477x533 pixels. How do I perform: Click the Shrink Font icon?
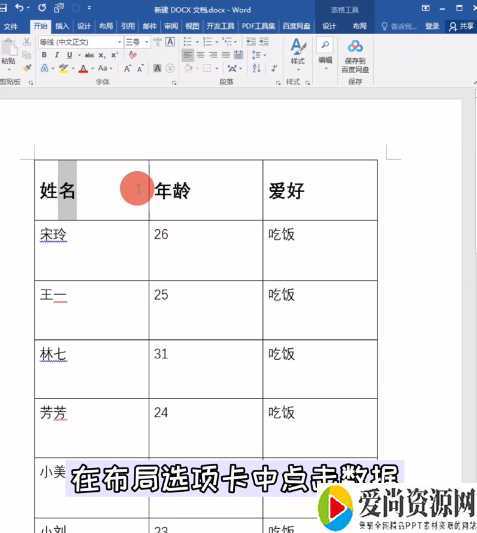[x=140, y=68]
